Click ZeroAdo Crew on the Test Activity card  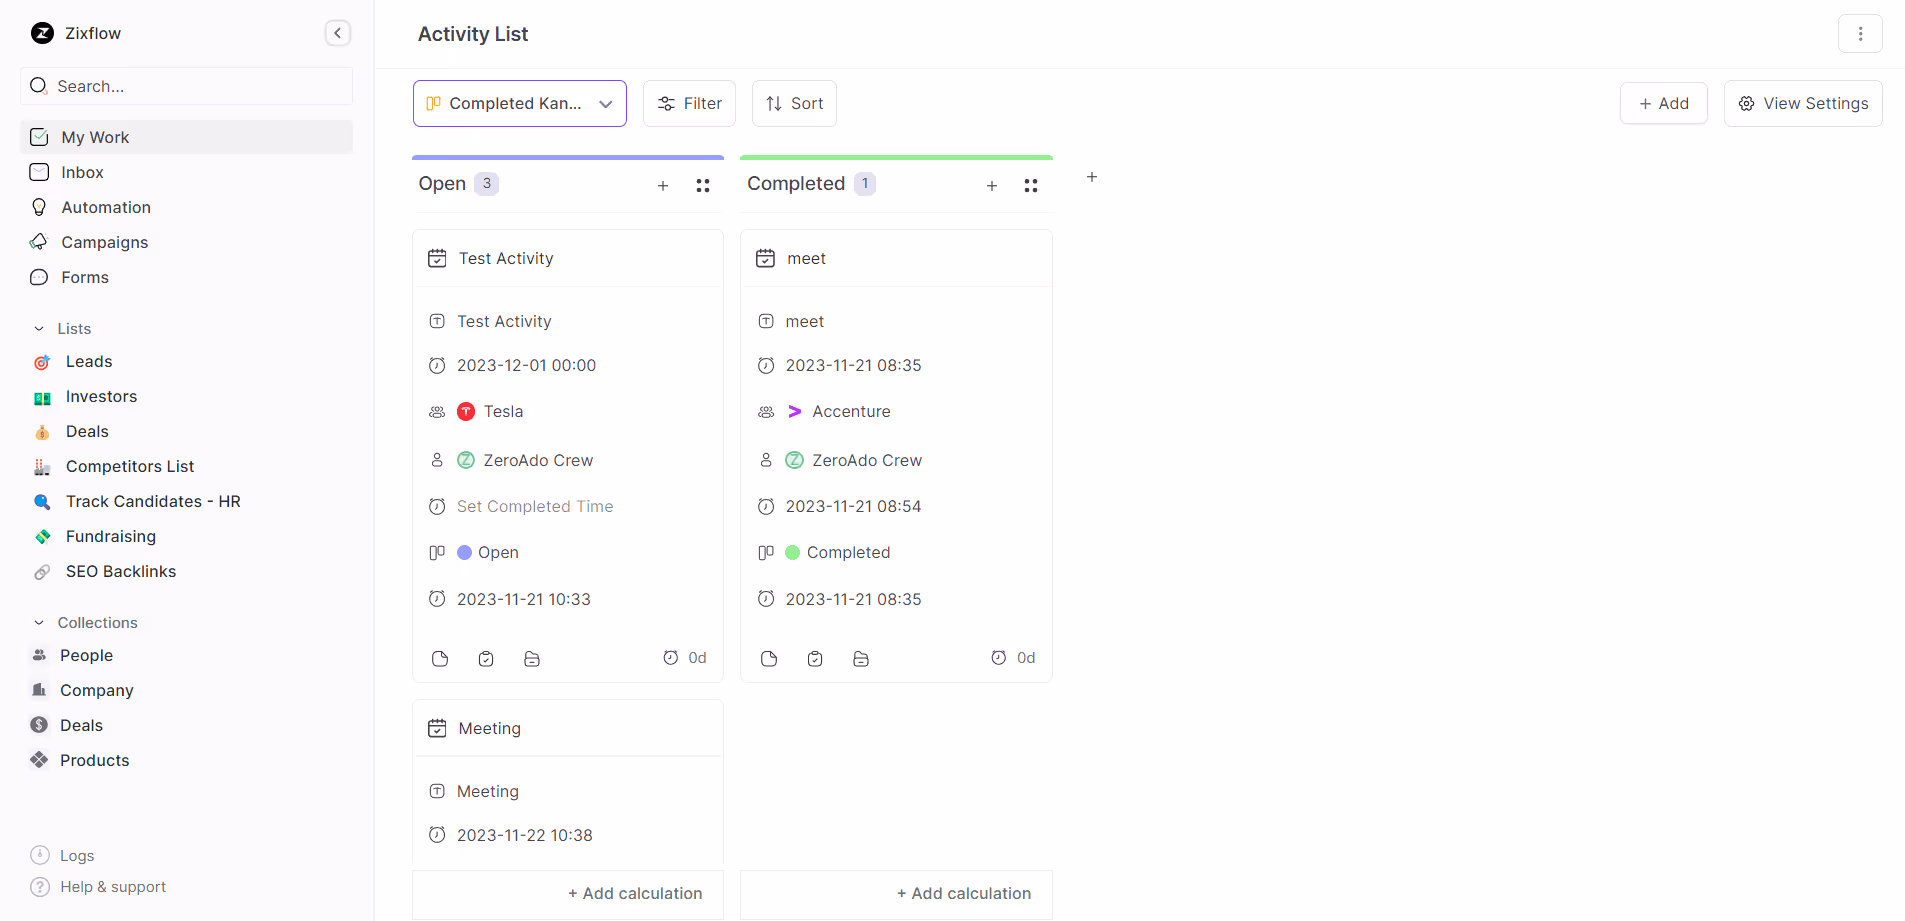(x=538, y=460)
